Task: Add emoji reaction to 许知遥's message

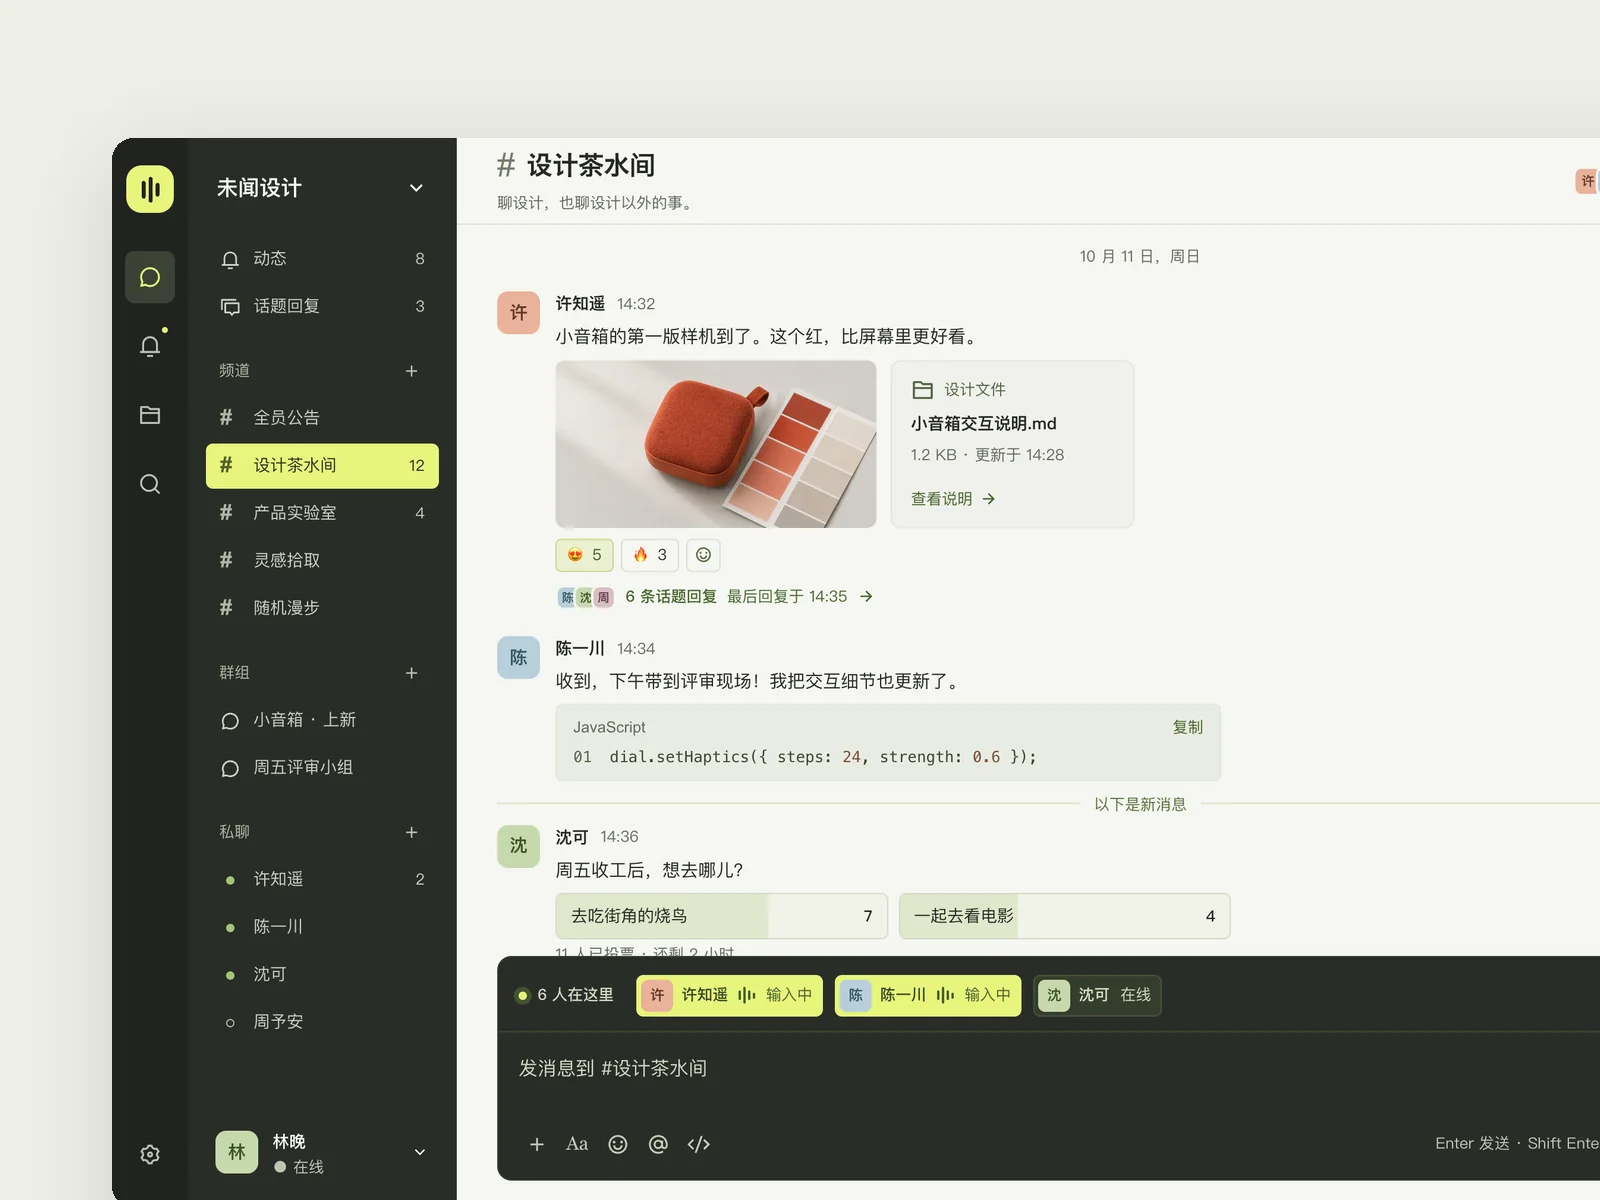Action: click(703, 555)
